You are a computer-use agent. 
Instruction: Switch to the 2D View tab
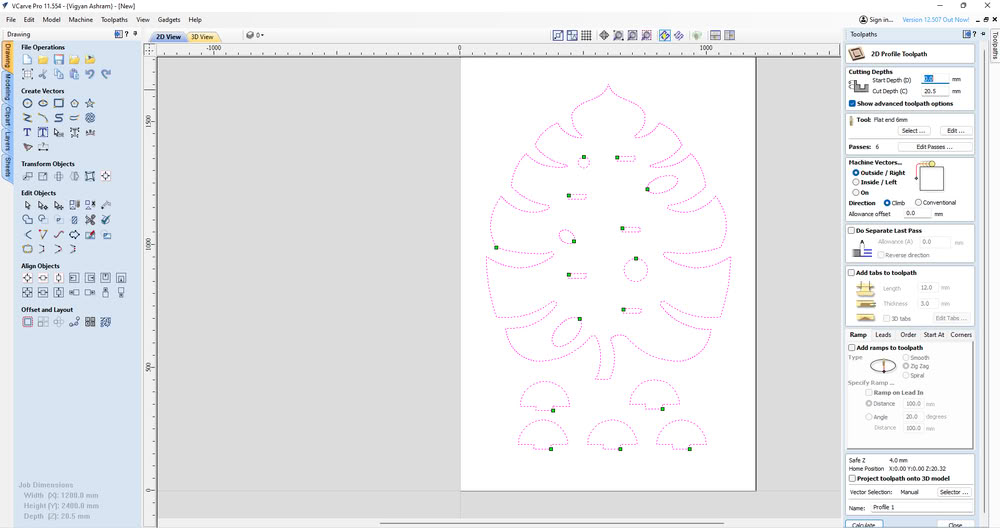(x=168, y=36)
